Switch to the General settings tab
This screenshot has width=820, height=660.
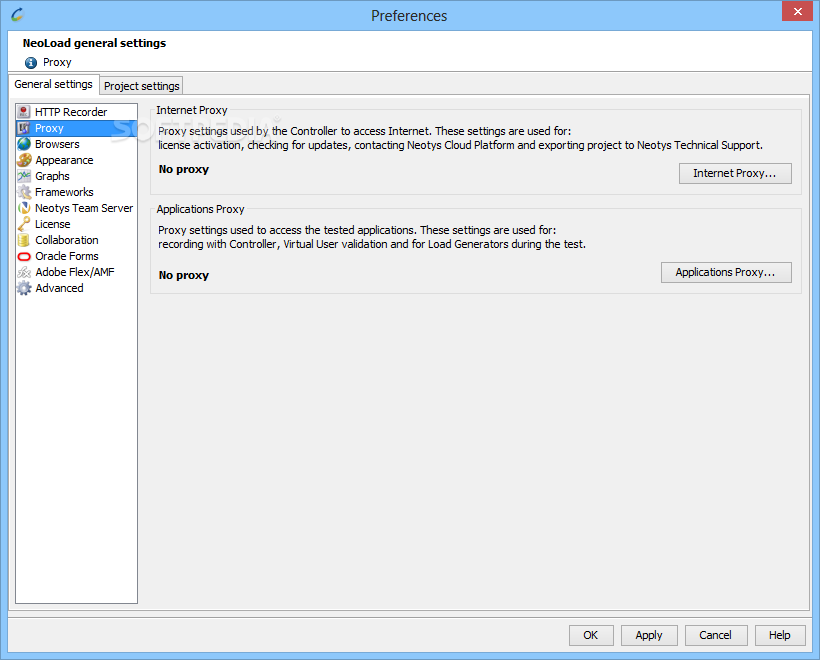(x=53, y=84)
